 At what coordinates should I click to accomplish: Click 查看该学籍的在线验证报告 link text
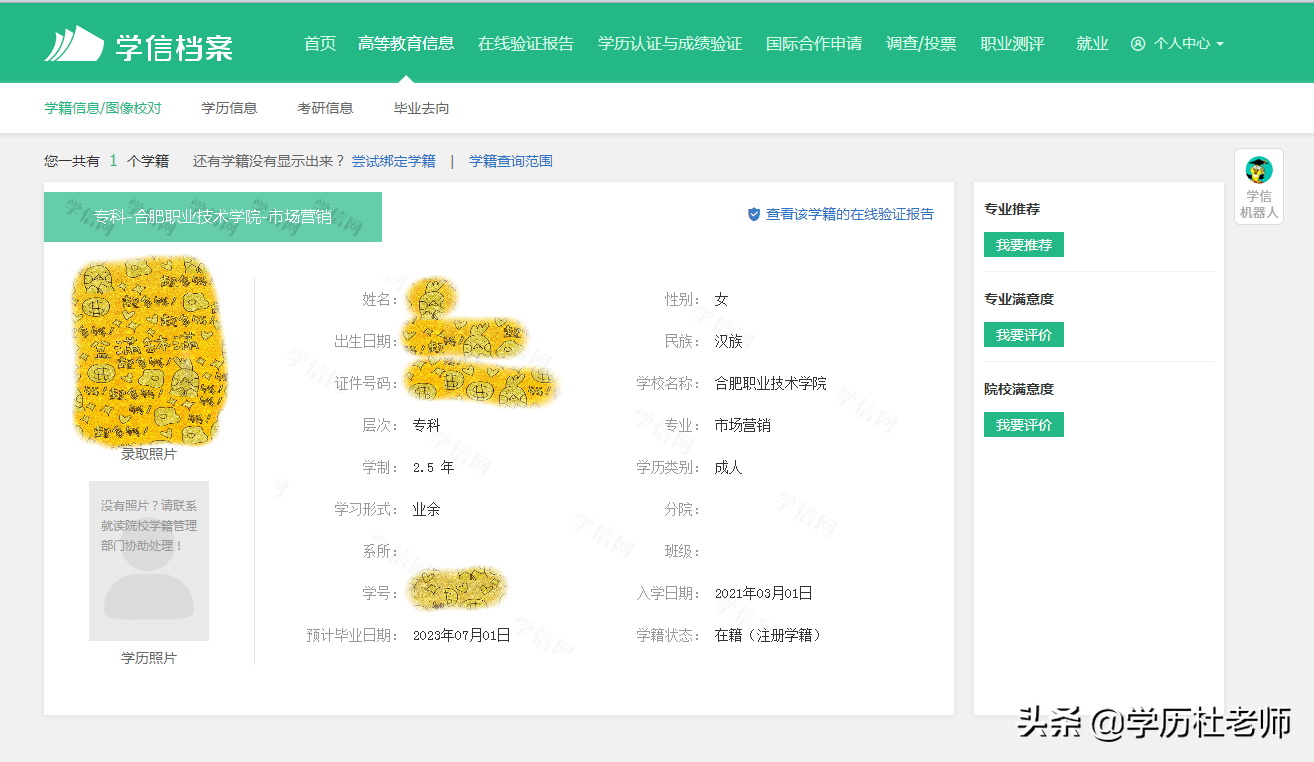coord(850,214)
